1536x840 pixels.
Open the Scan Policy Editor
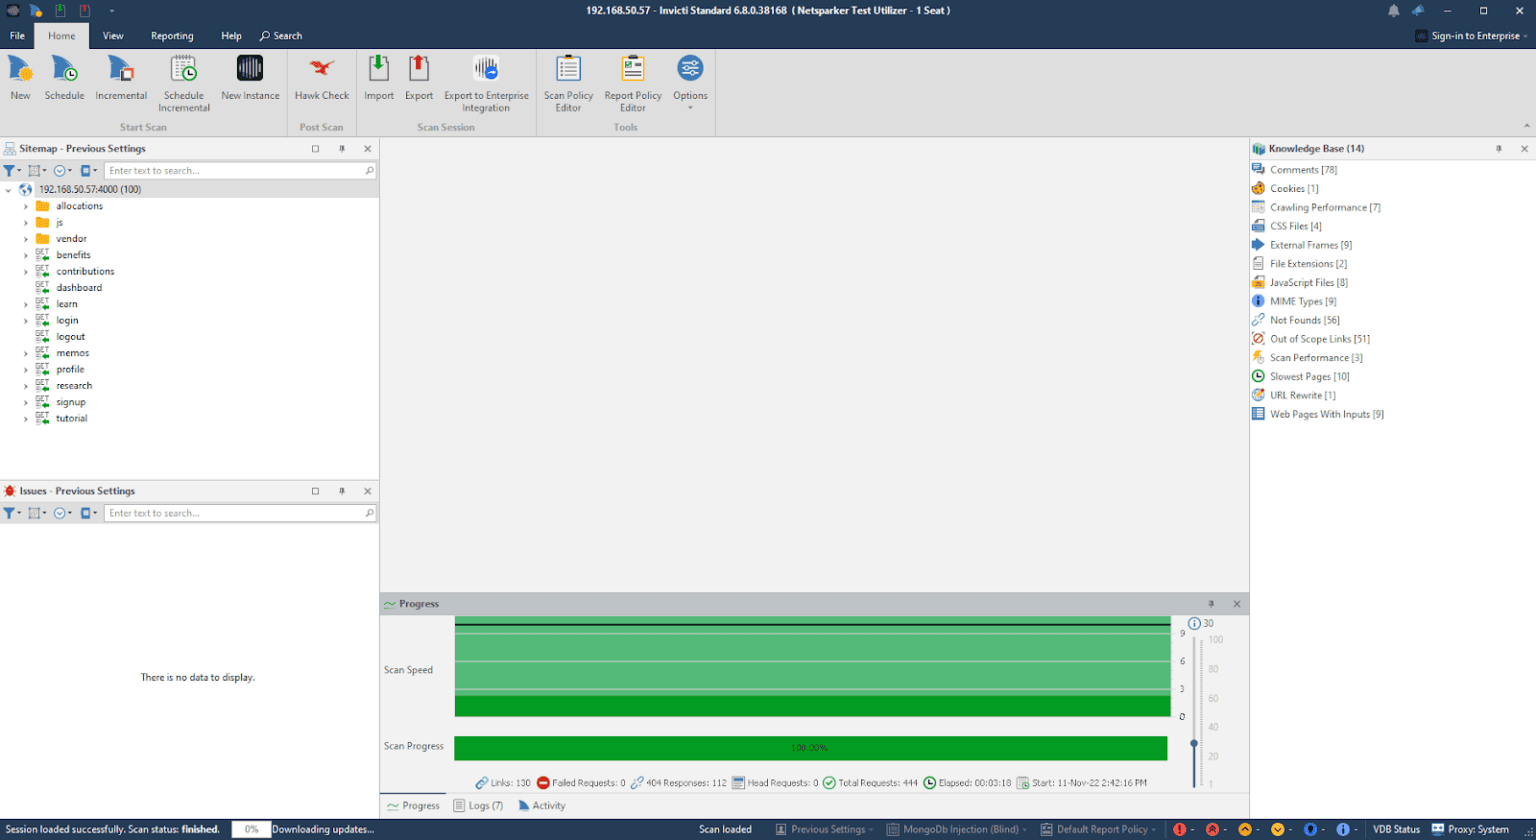click(x=568, y=80)
